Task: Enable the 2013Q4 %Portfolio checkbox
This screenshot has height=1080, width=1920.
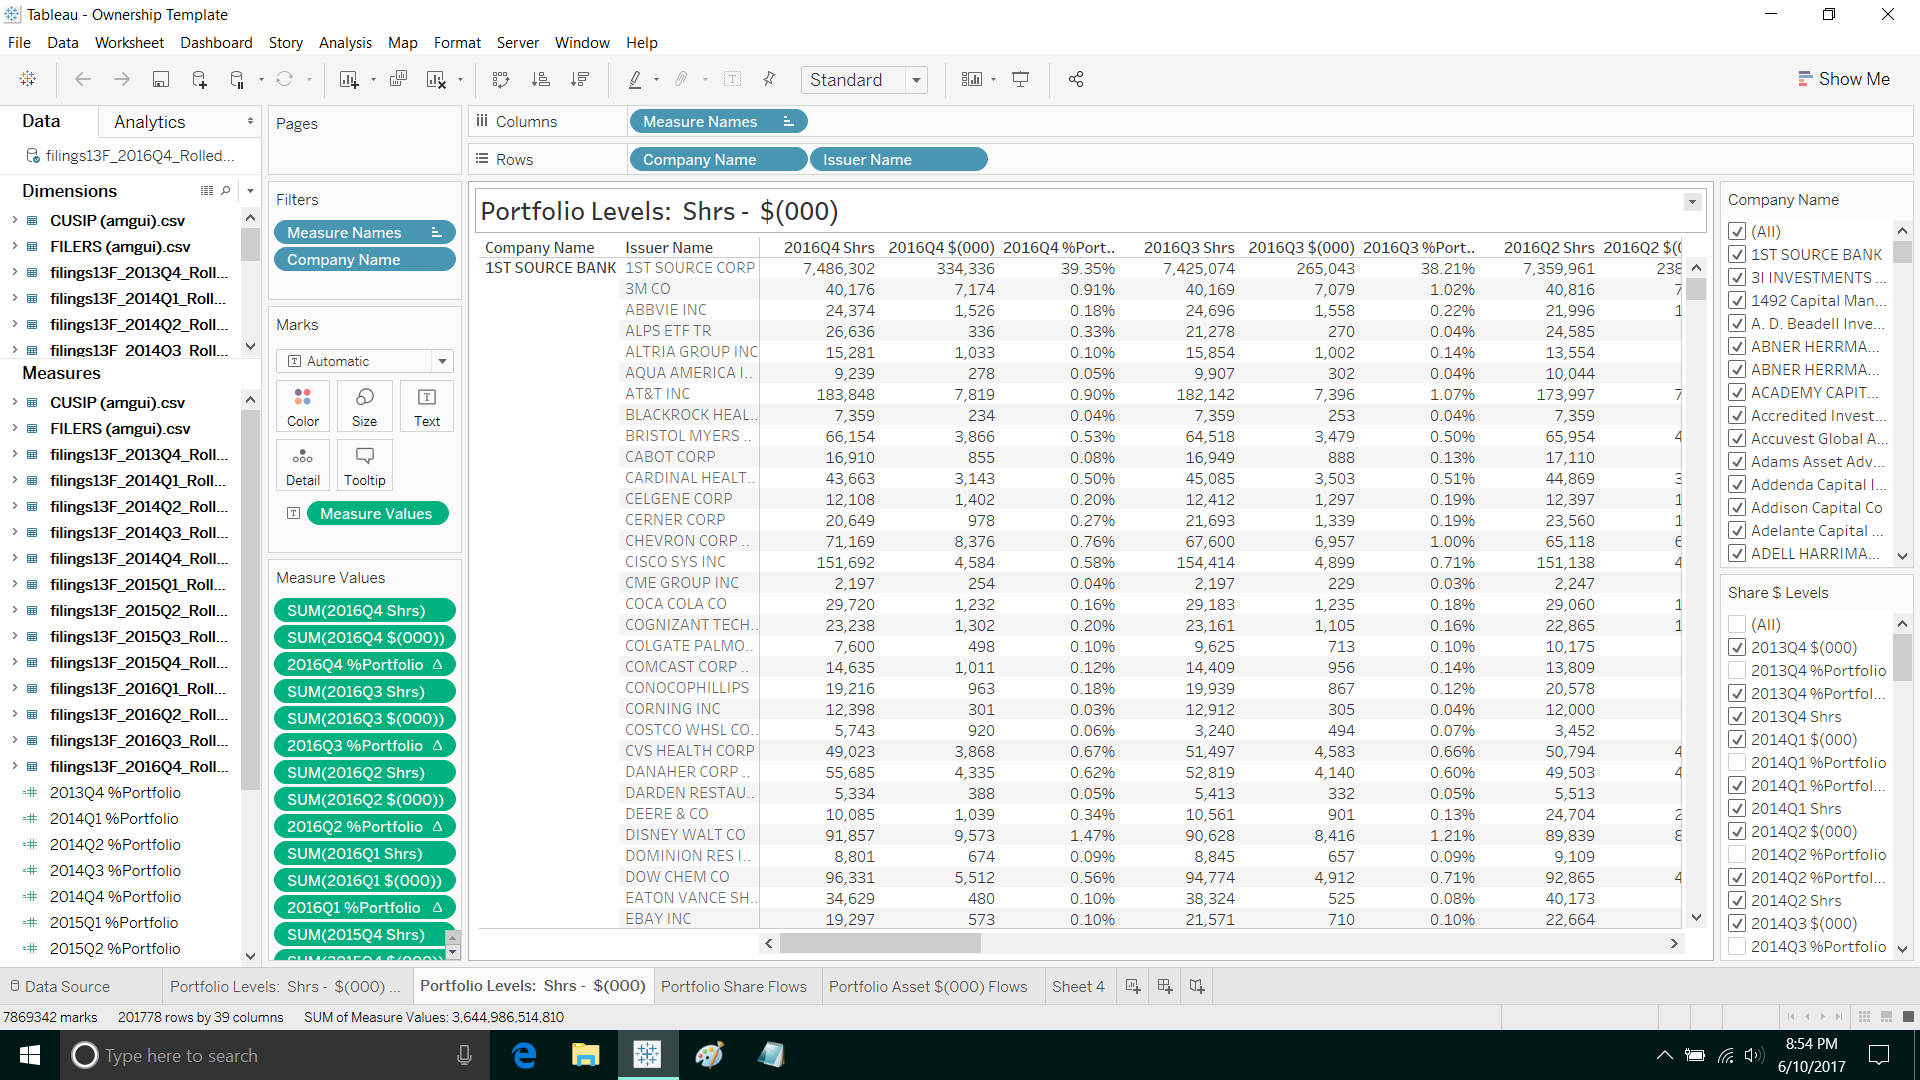Action: pyautogui.click(x=1737, y=670)
